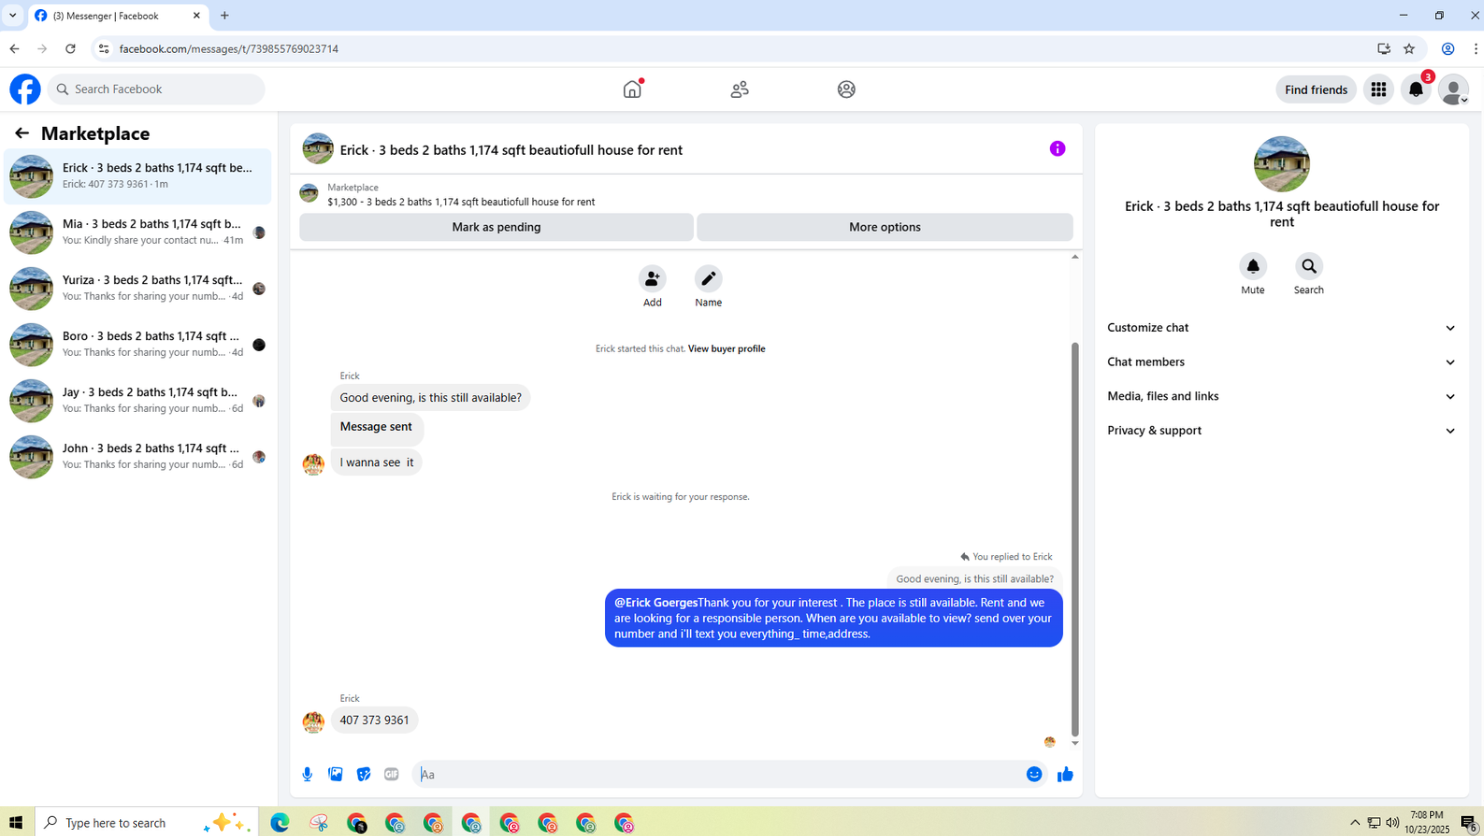The height and width of the screenshot is (836, 1484).
Task: Open View buyer profile link
Action: (x=726, y=349)
